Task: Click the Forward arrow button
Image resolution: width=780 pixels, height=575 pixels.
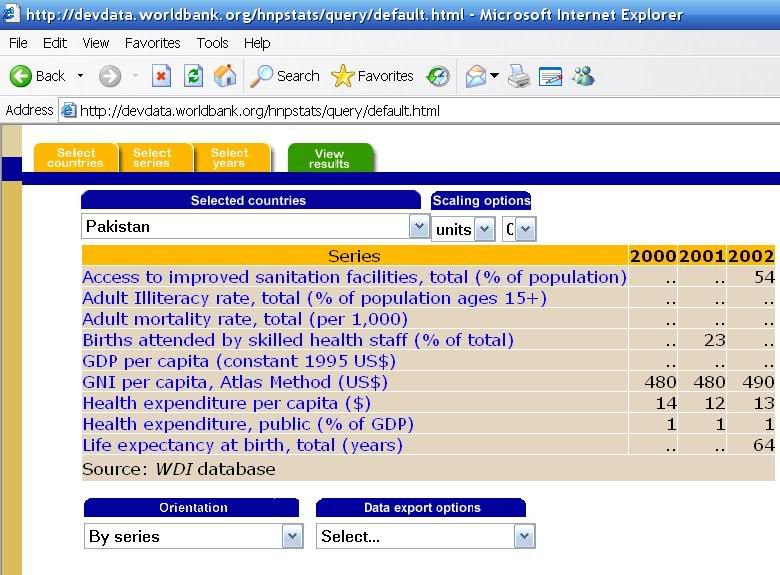Action: [x=110, y=76]
